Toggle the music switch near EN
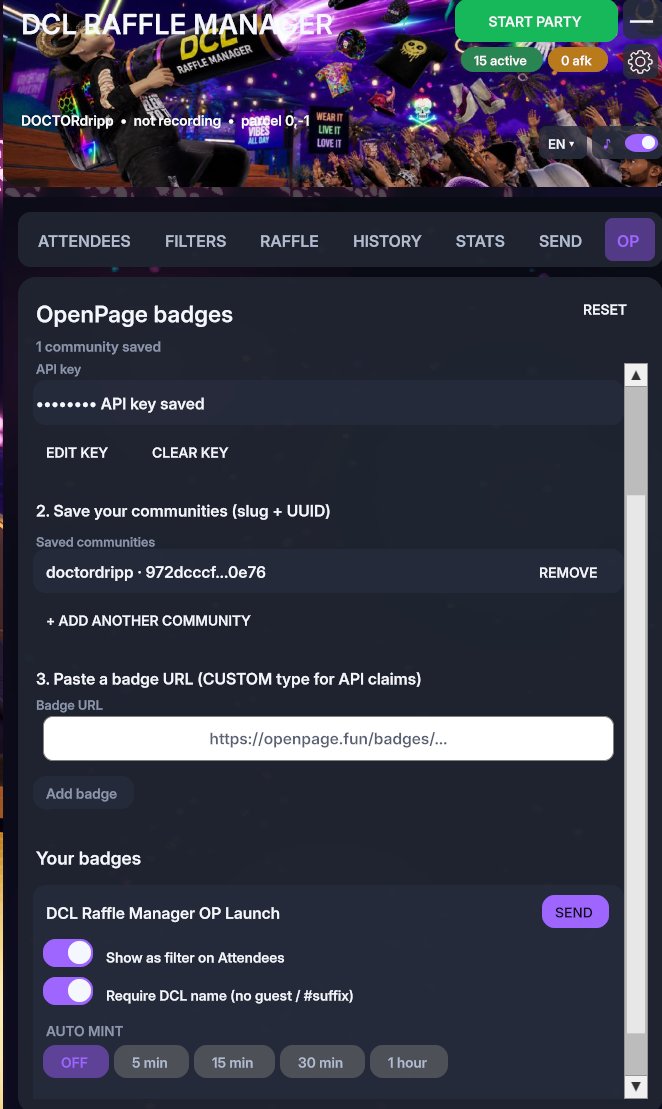 click(x=641, y=144)
